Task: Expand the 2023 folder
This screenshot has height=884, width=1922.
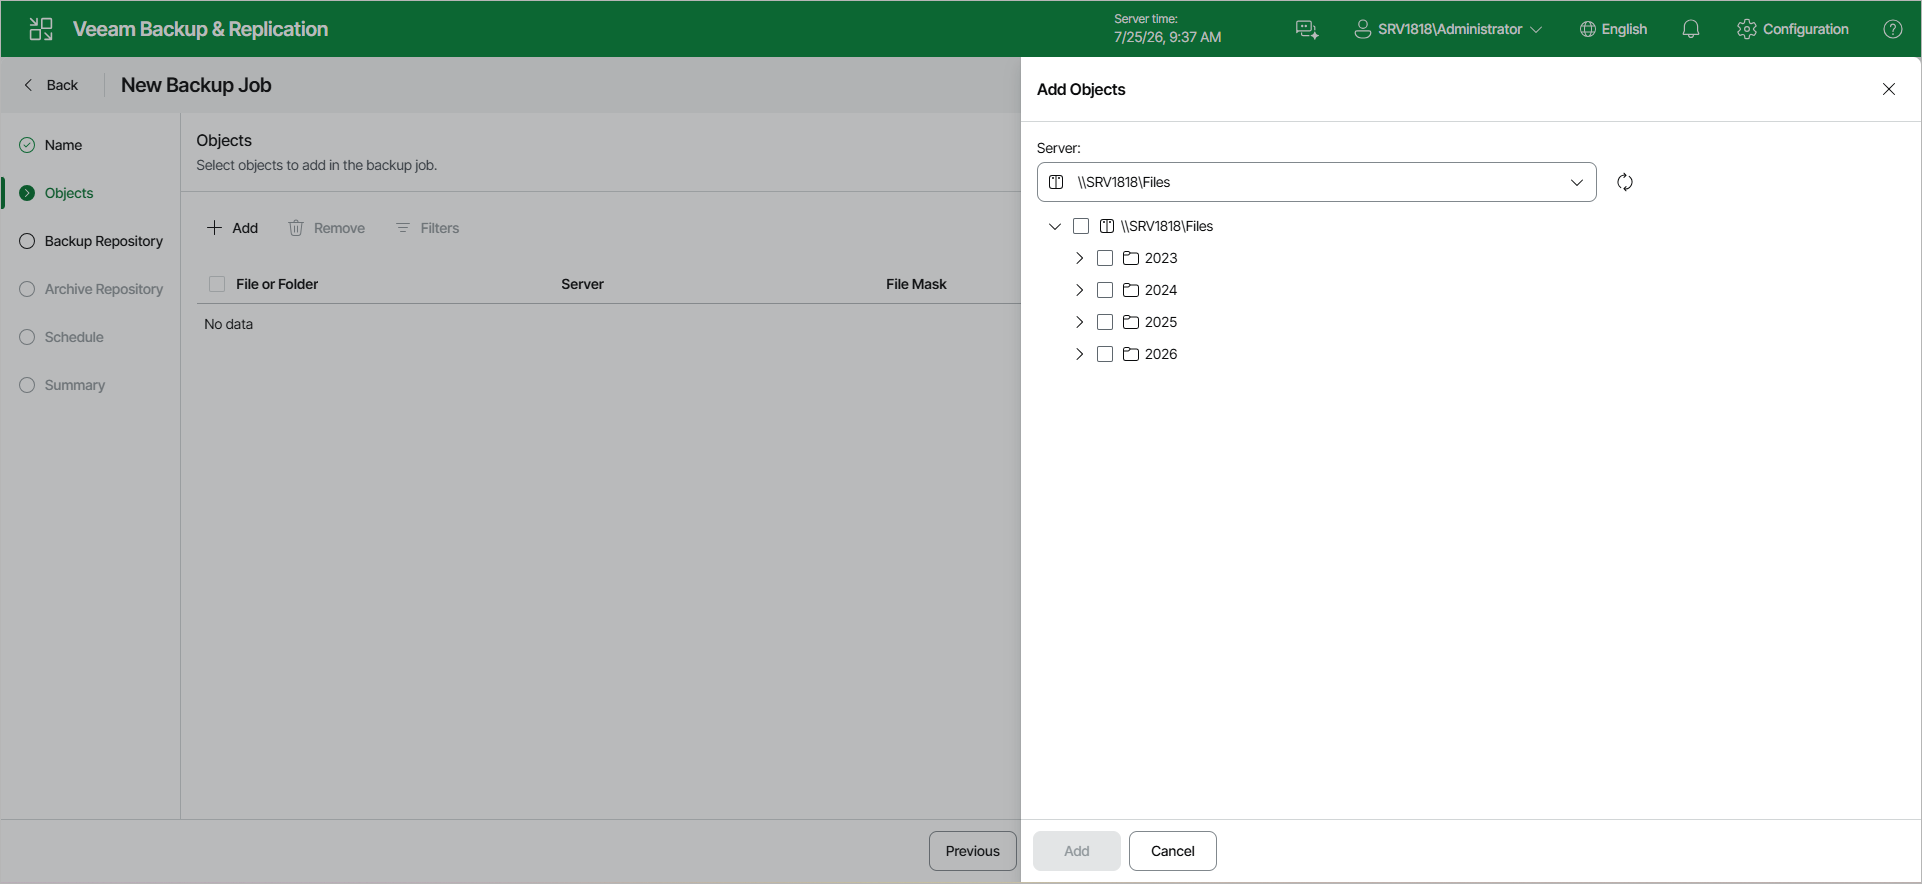Action: tap(1079, 258)
